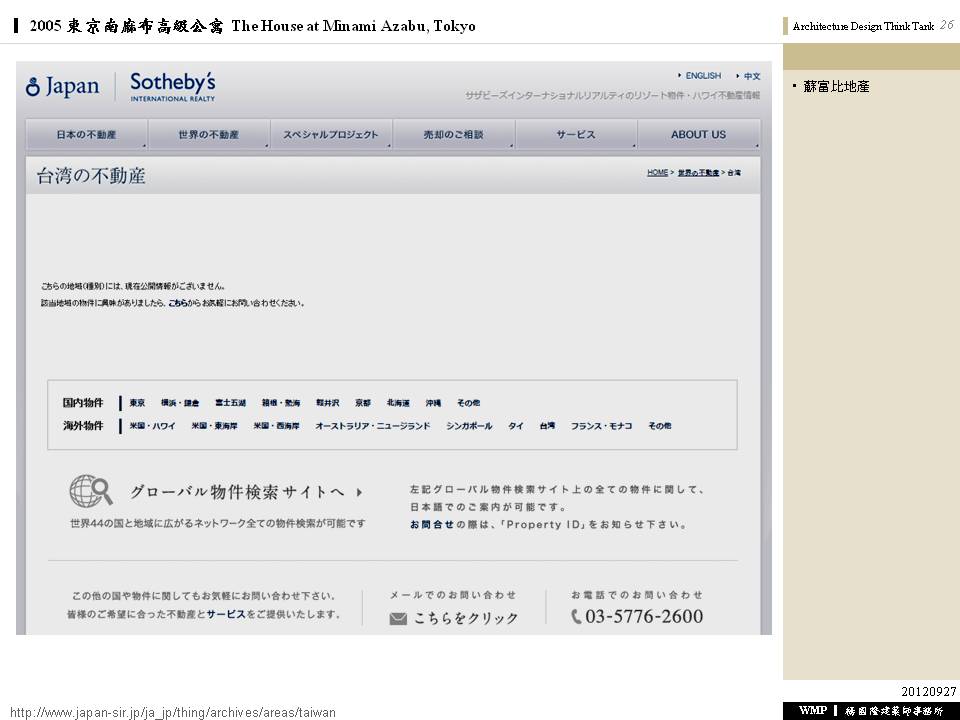Expand the サービス menu
This screenshot has width=960, height=720.
click(576, 135)
